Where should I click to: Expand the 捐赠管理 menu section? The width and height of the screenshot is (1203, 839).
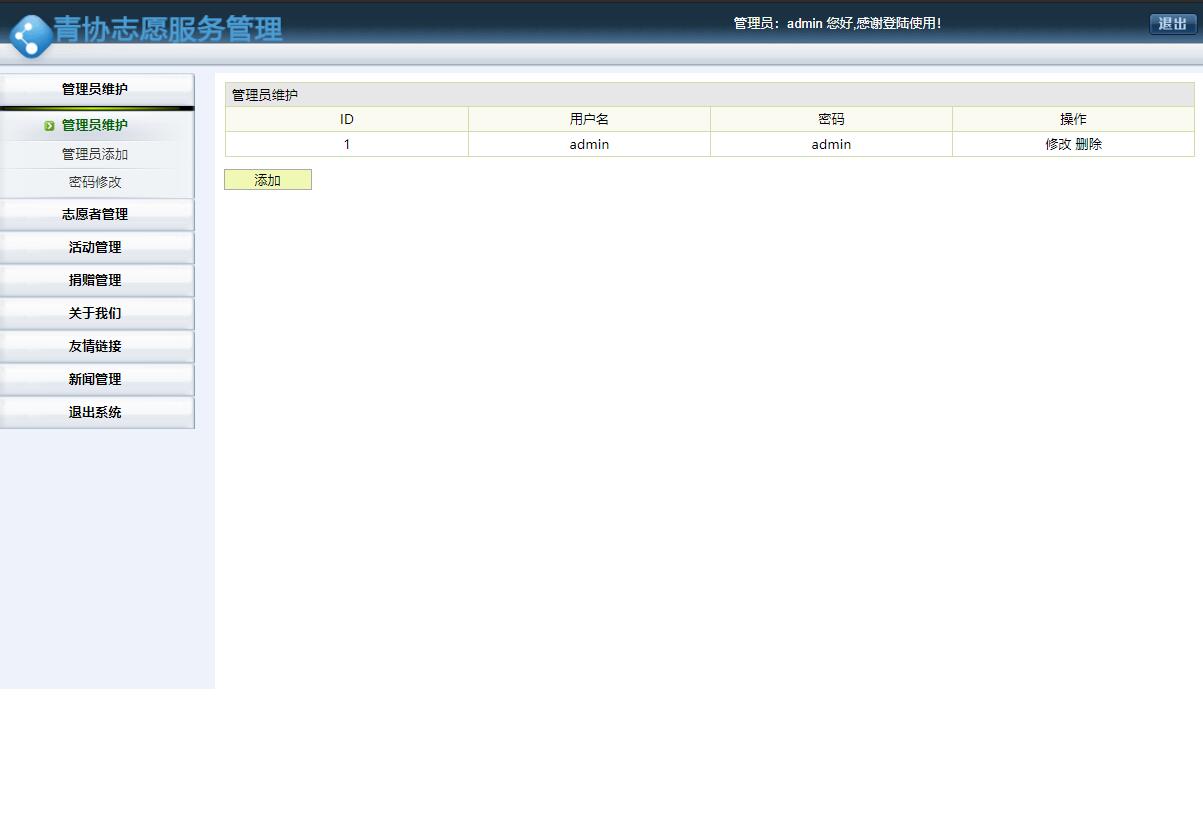[97, 280]
